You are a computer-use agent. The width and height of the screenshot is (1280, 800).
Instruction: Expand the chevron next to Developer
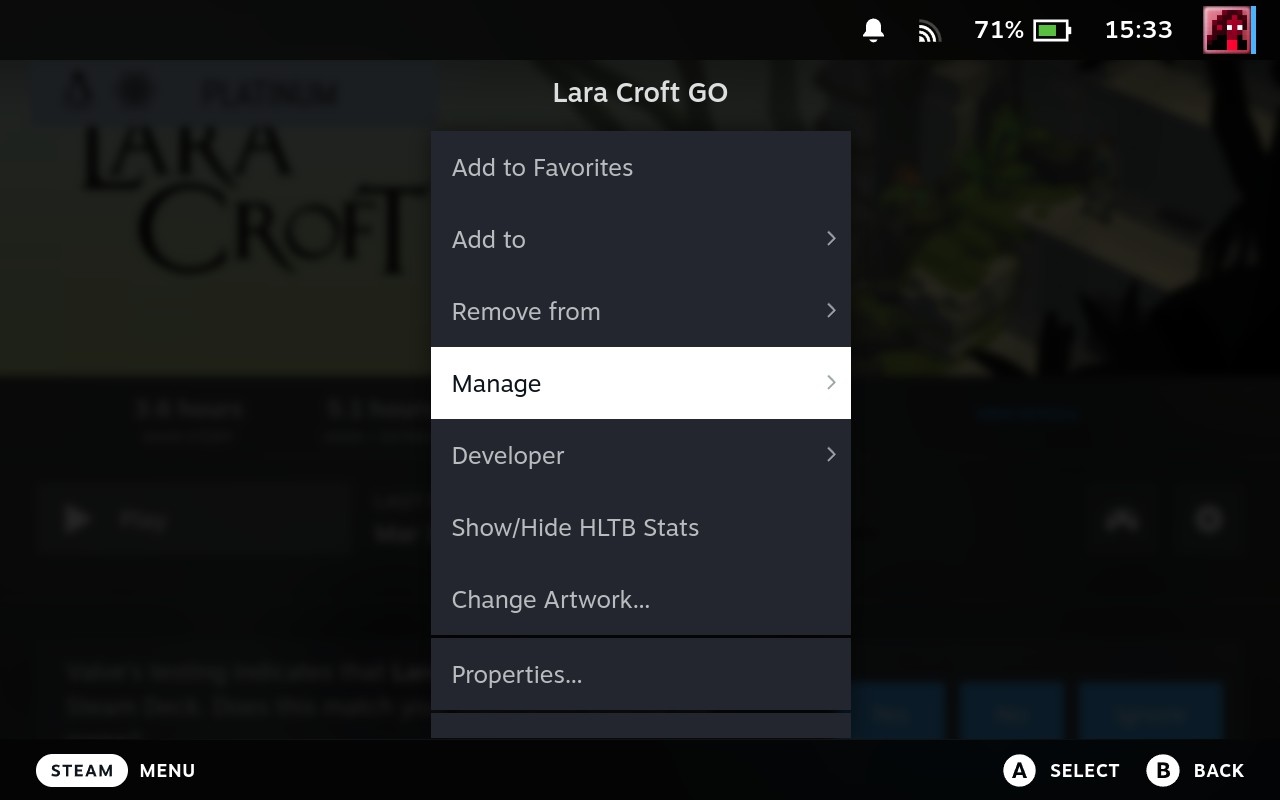point(831,454)
